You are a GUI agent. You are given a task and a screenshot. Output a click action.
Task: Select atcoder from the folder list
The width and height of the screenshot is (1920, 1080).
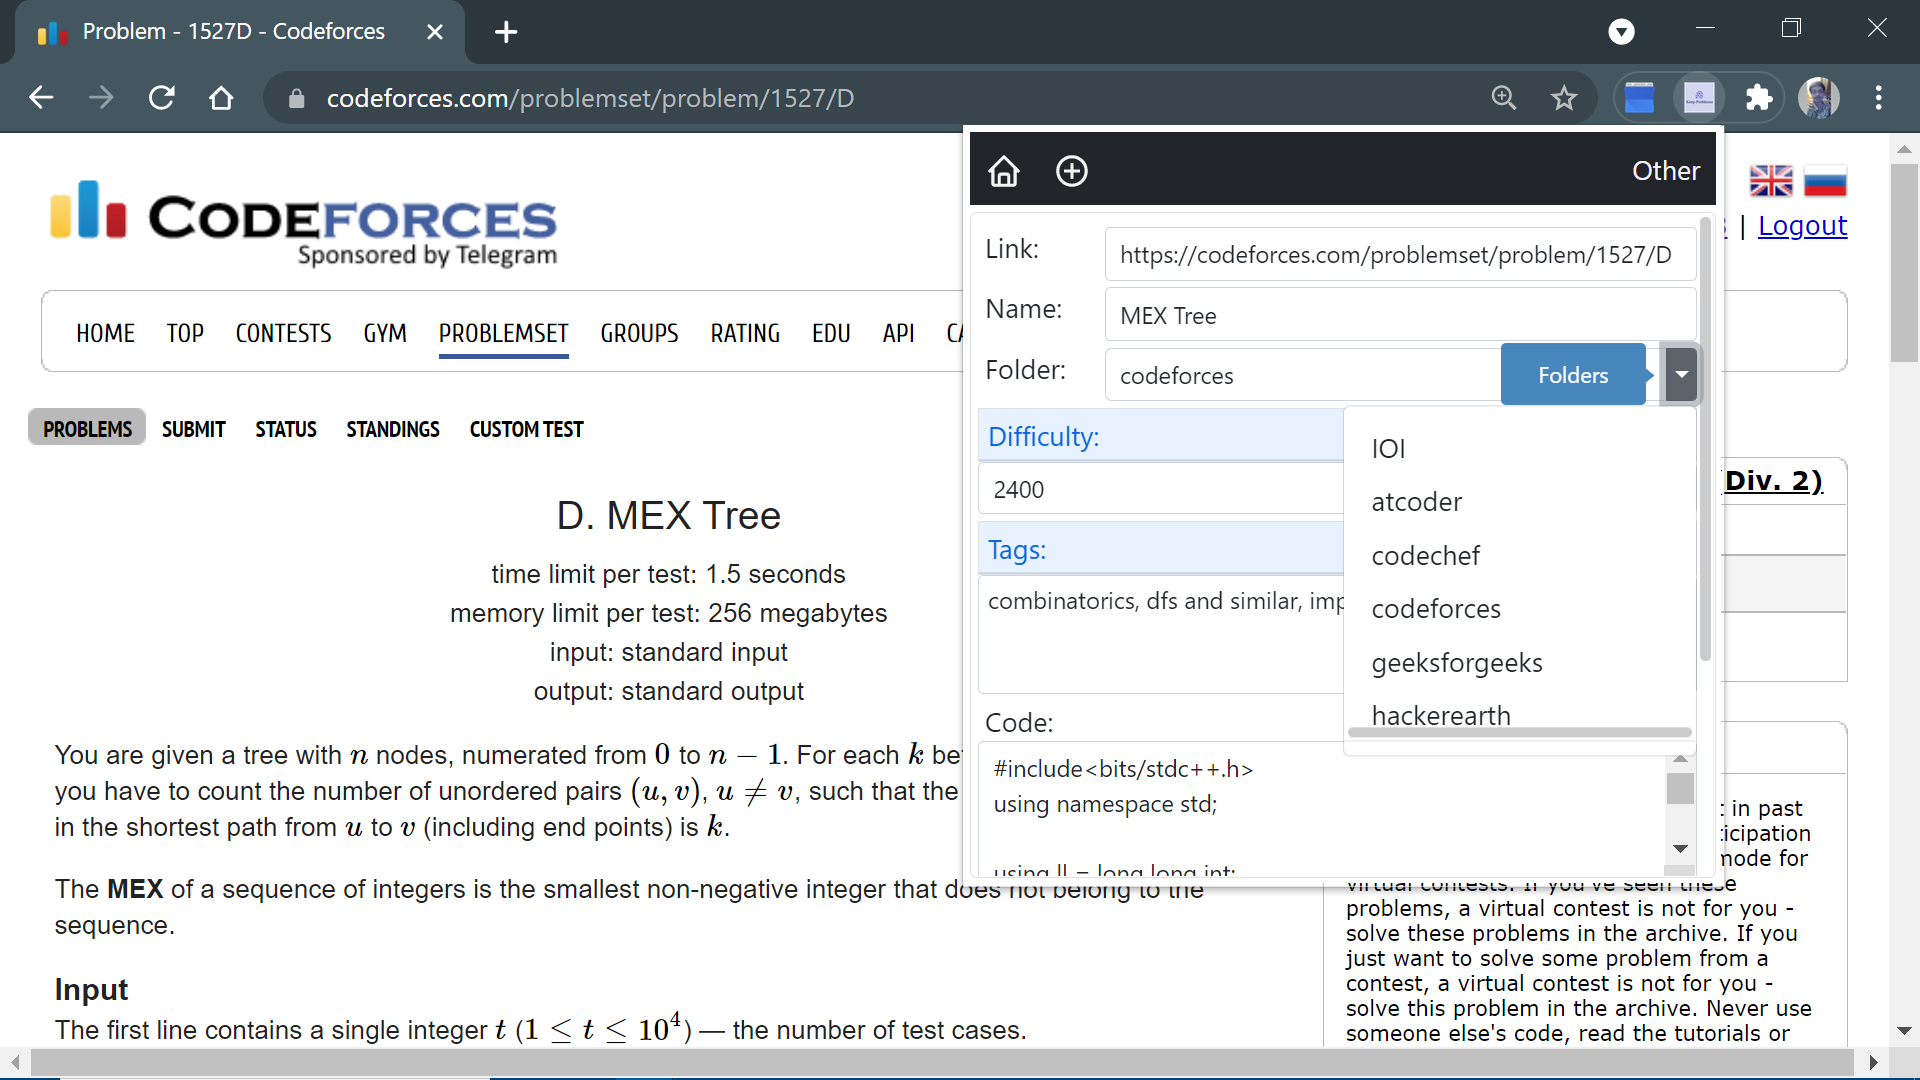pos(1416,502)
